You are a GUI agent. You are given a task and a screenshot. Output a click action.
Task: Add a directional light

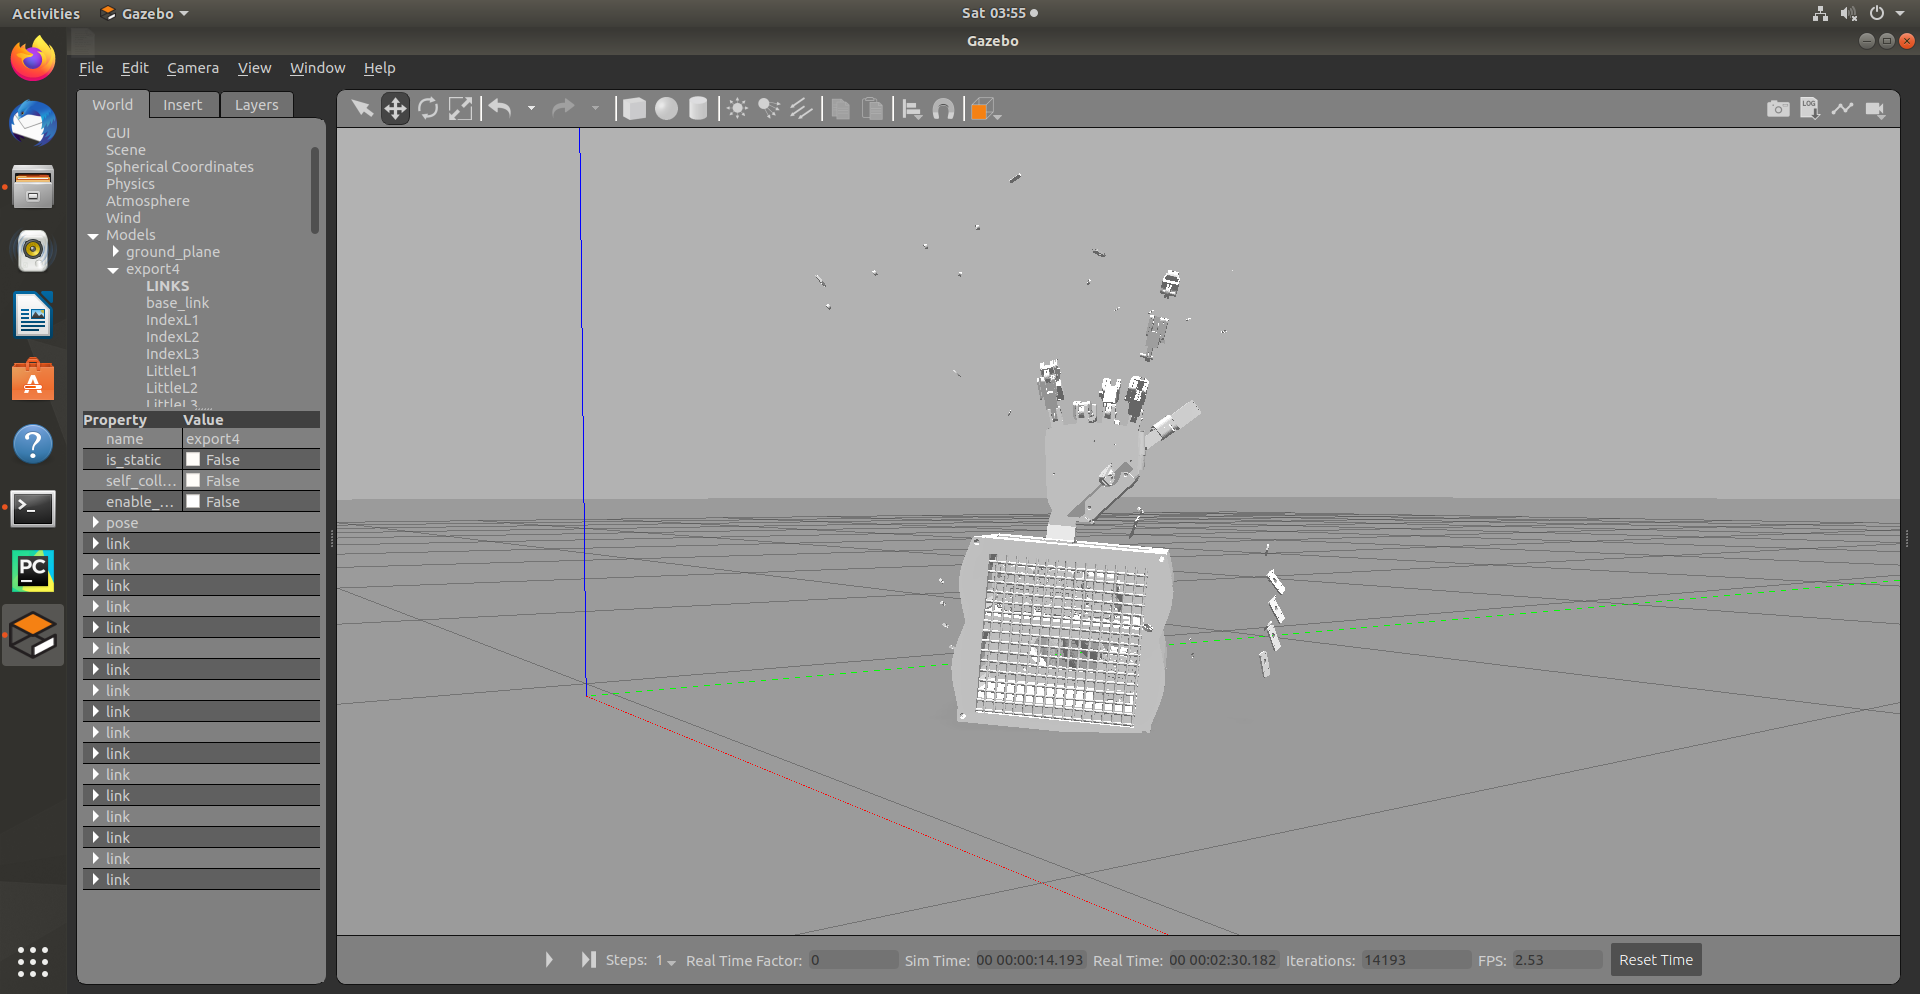tap(801, 108)
